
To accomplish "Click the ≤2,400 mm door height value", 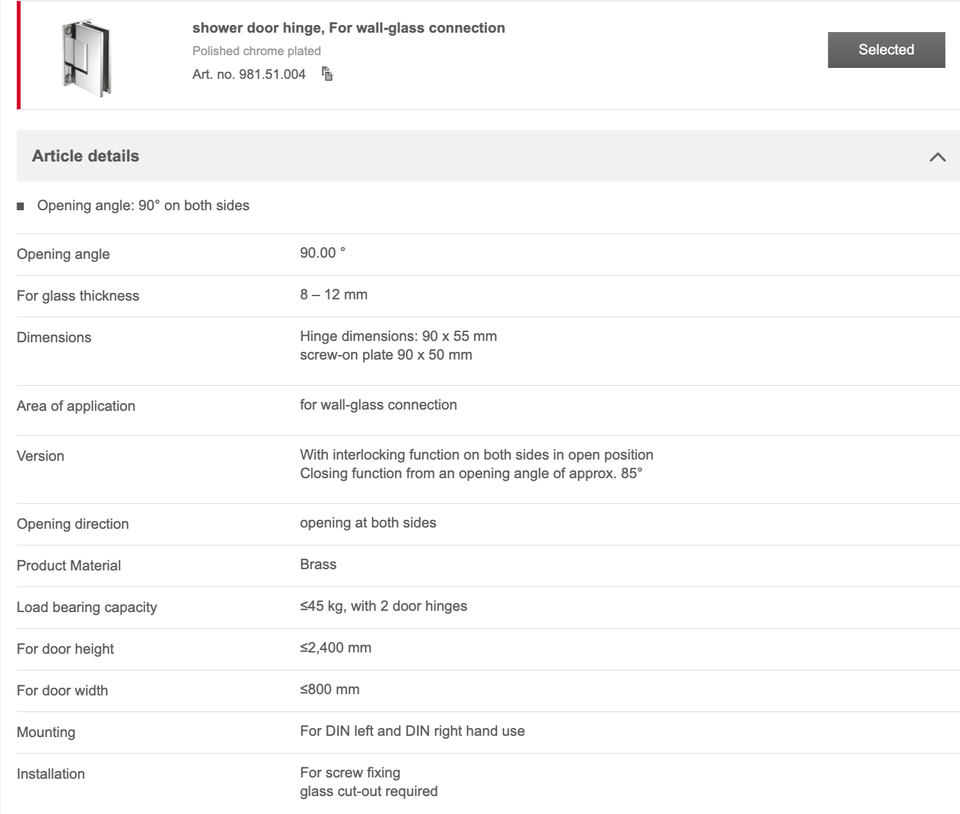I will [x=335, y=648].
